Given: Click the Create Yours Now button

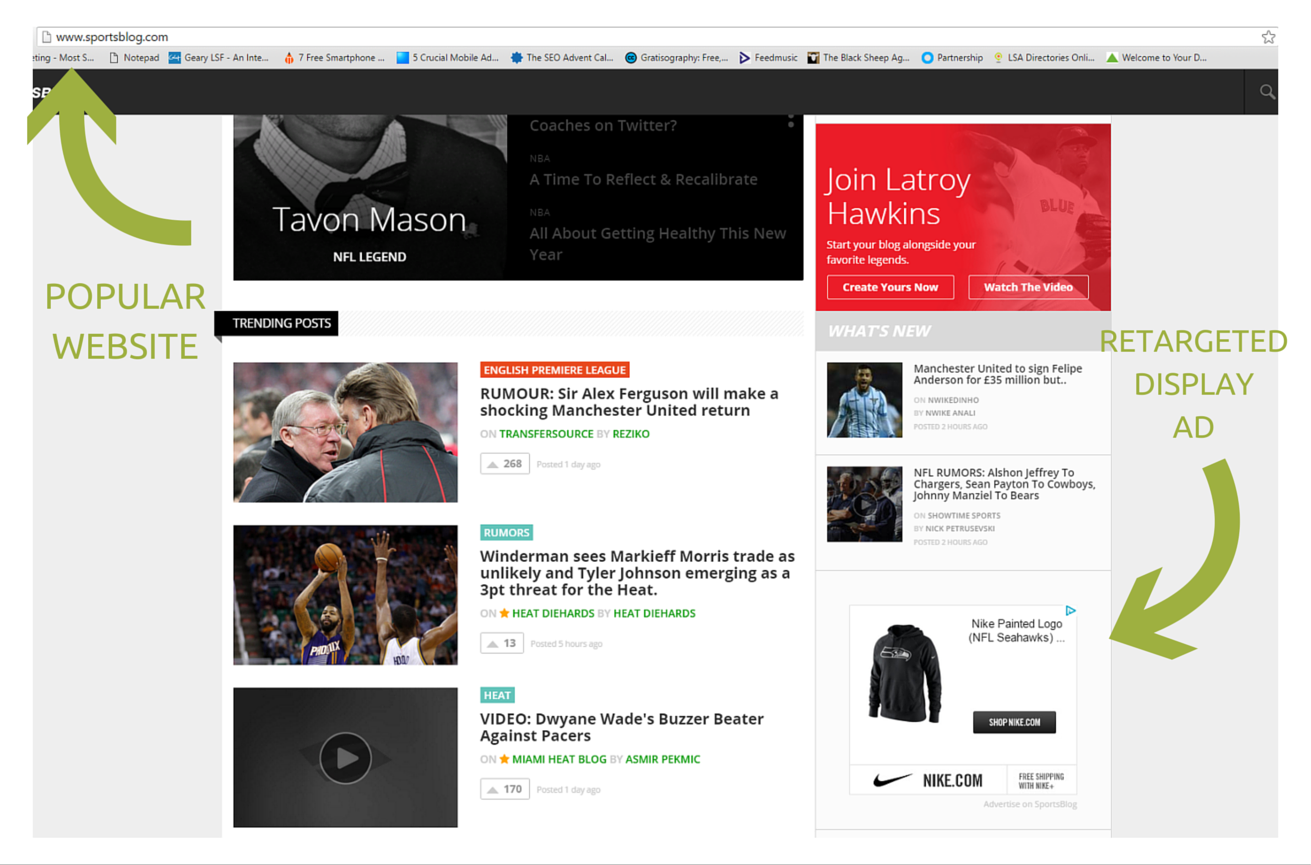Looking at the screenshot, I should click(x=890, y=287).
